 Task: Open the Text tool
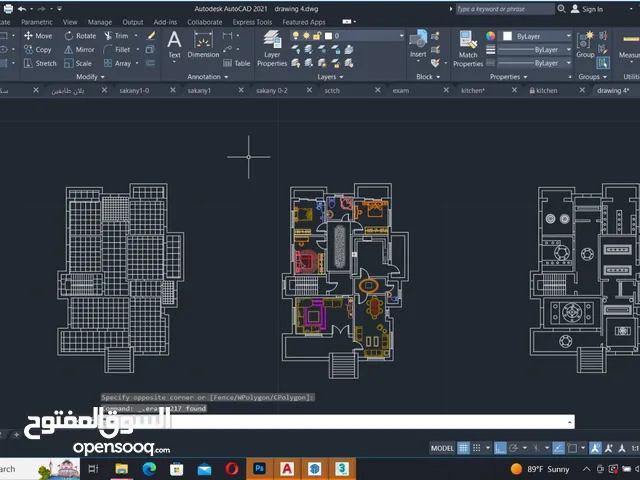174,45
